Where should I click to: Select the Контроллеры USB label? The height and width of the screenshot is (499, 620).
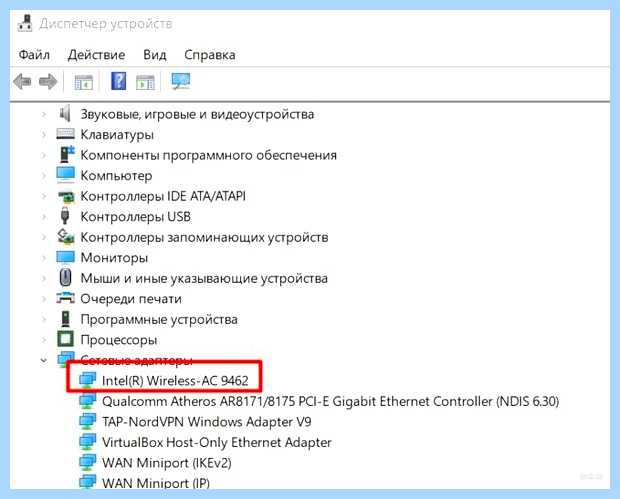click(136, 217)
